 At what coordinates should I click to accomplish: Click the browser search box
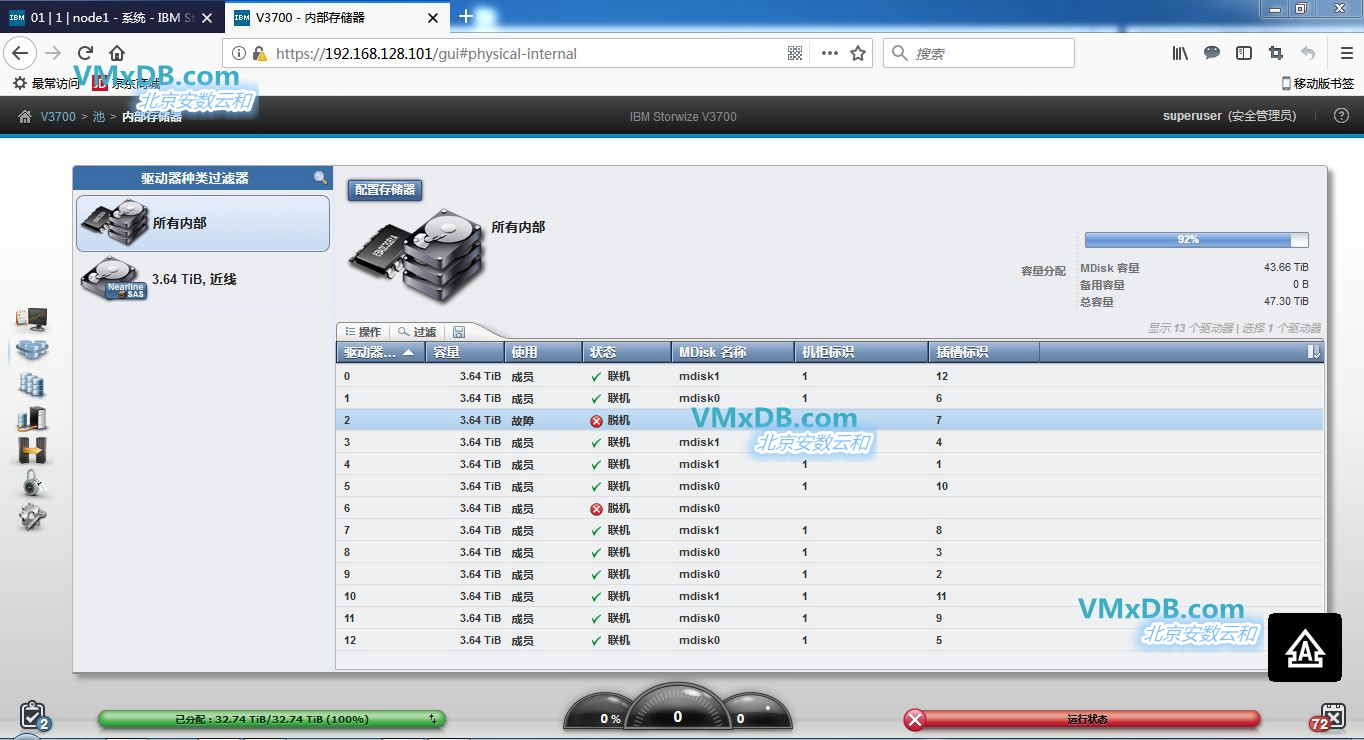(978, 53)
